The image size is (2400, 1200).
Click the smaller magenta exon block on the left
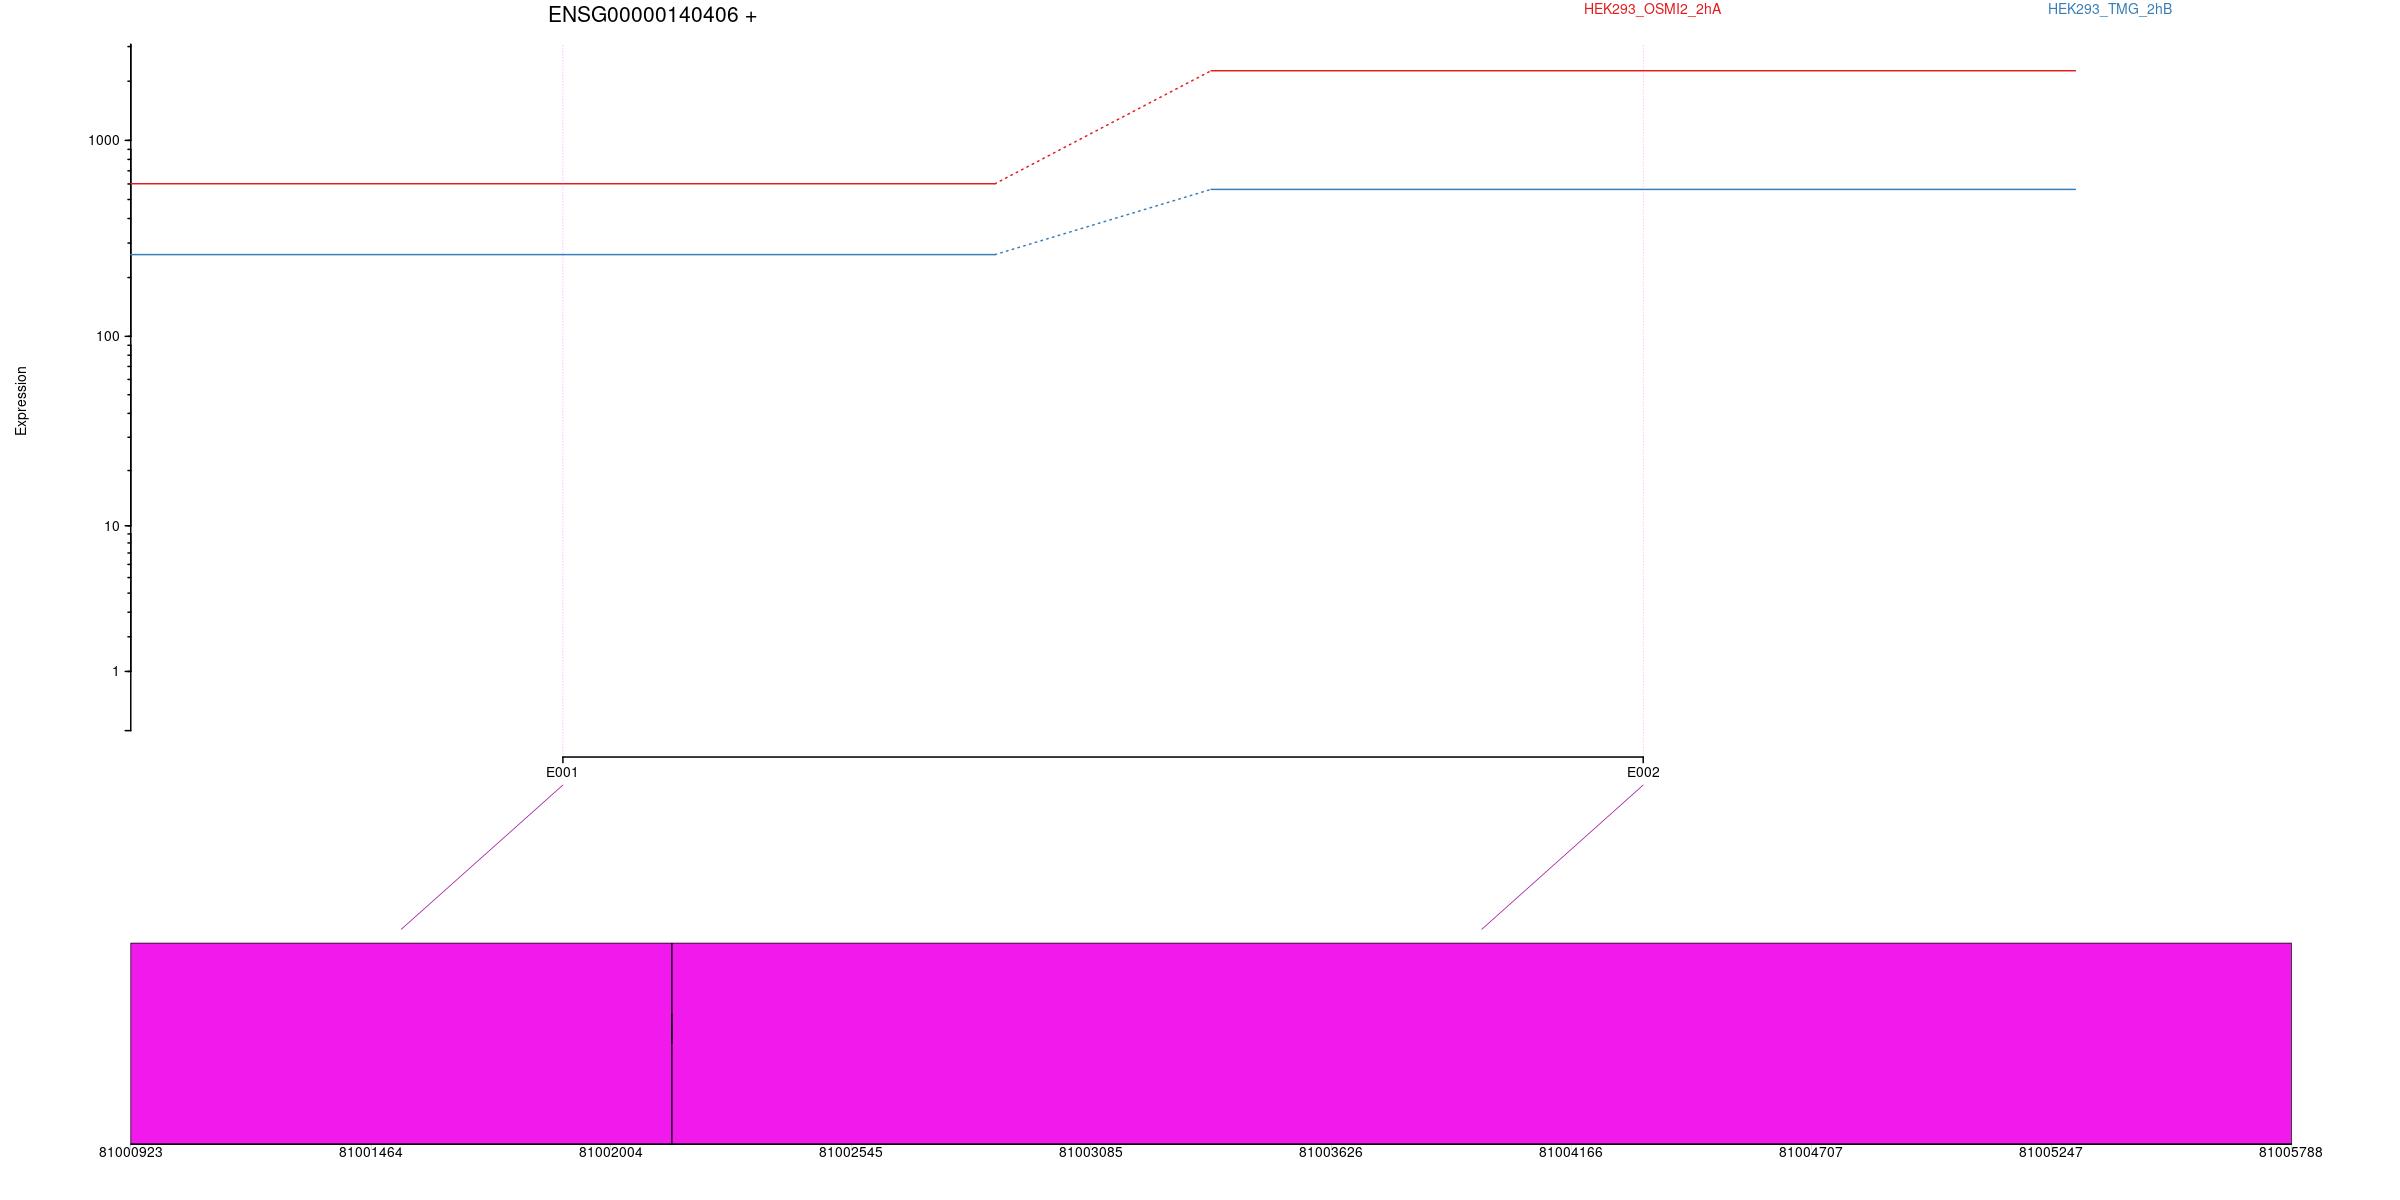click(x=401, y=1043)
